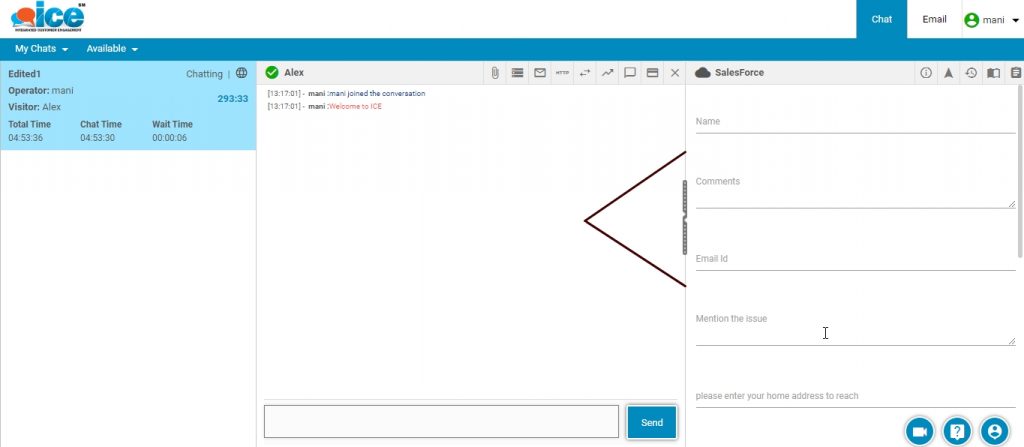Screen dimensions: 1024x447
Task: Start video call with camera button
Action: point(919,431)
